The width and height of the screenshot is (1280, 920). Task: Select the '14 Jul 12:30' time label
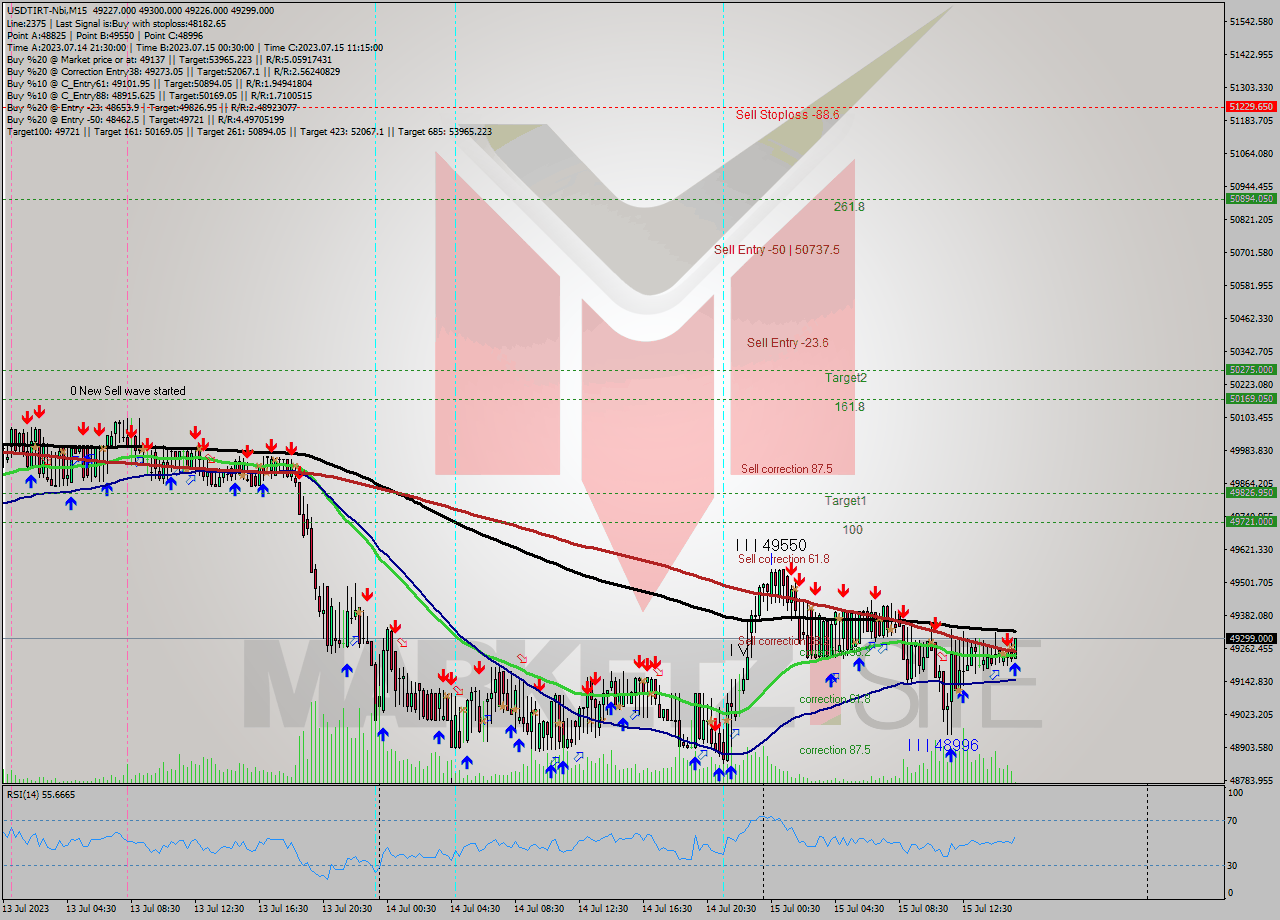pyautogui.click(x=603, y=909)
